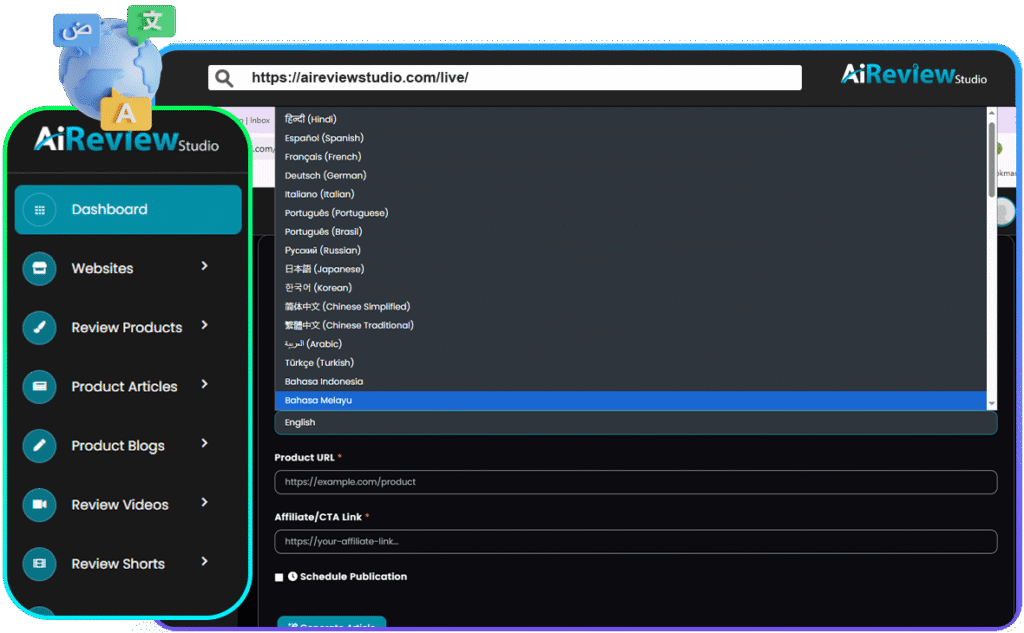This screenshot has width=1024, height=633.
Task: Enable the Schedule Publication checkbox
Action: 279,577
